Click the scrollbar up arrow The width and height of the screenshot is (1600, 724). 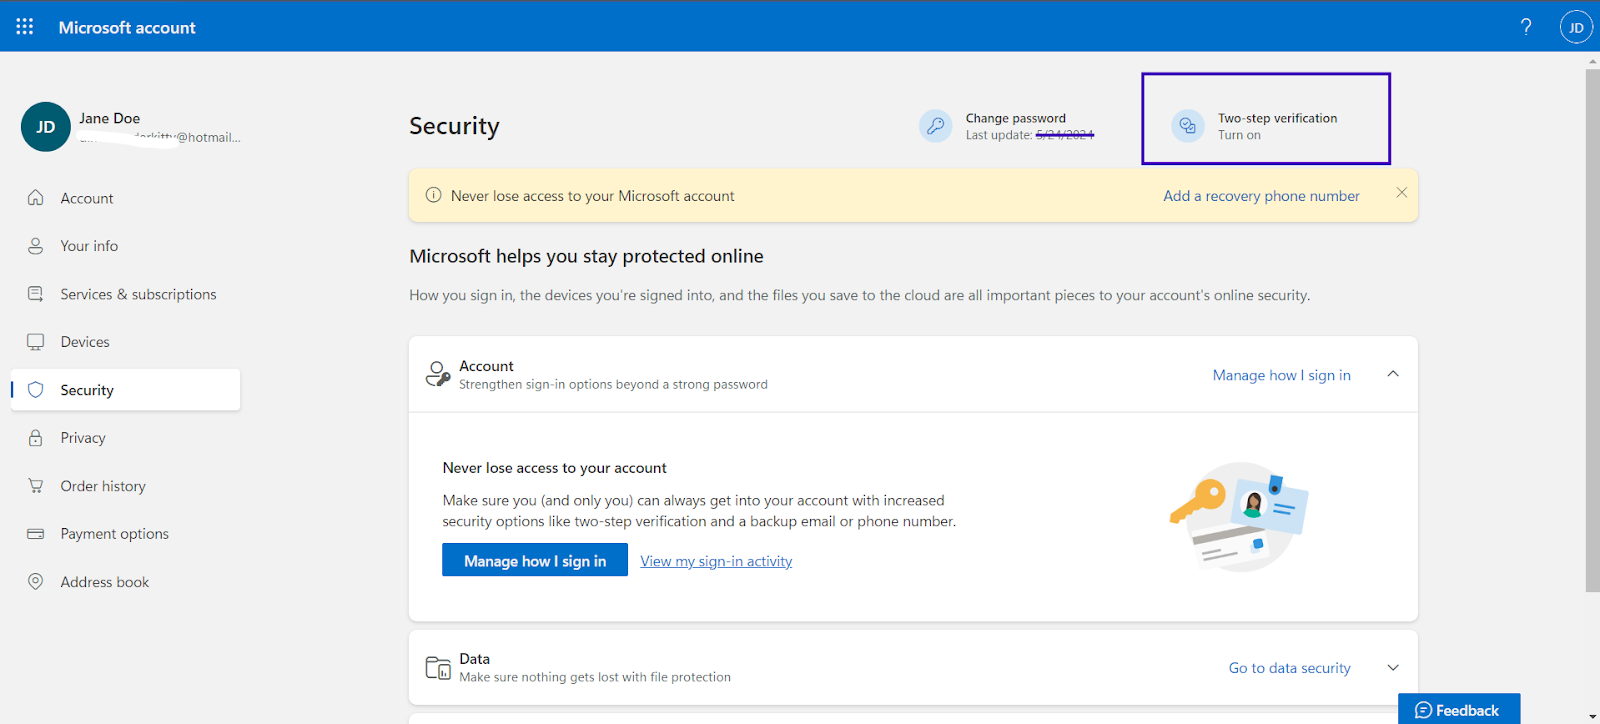pos(1592,60)
